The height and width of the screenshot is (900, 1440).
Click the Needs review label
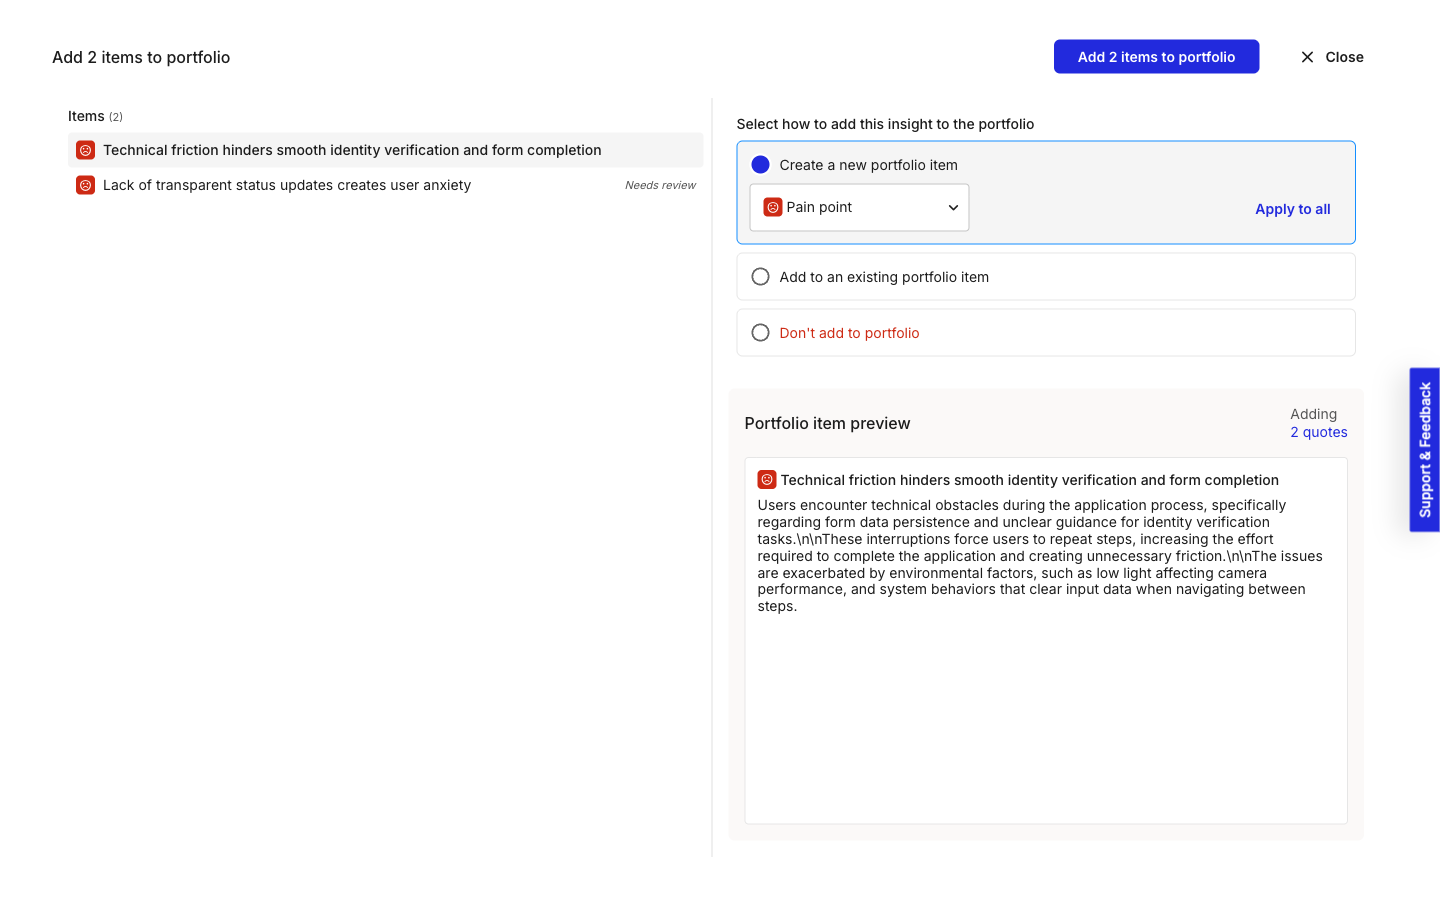click(660, 185)
